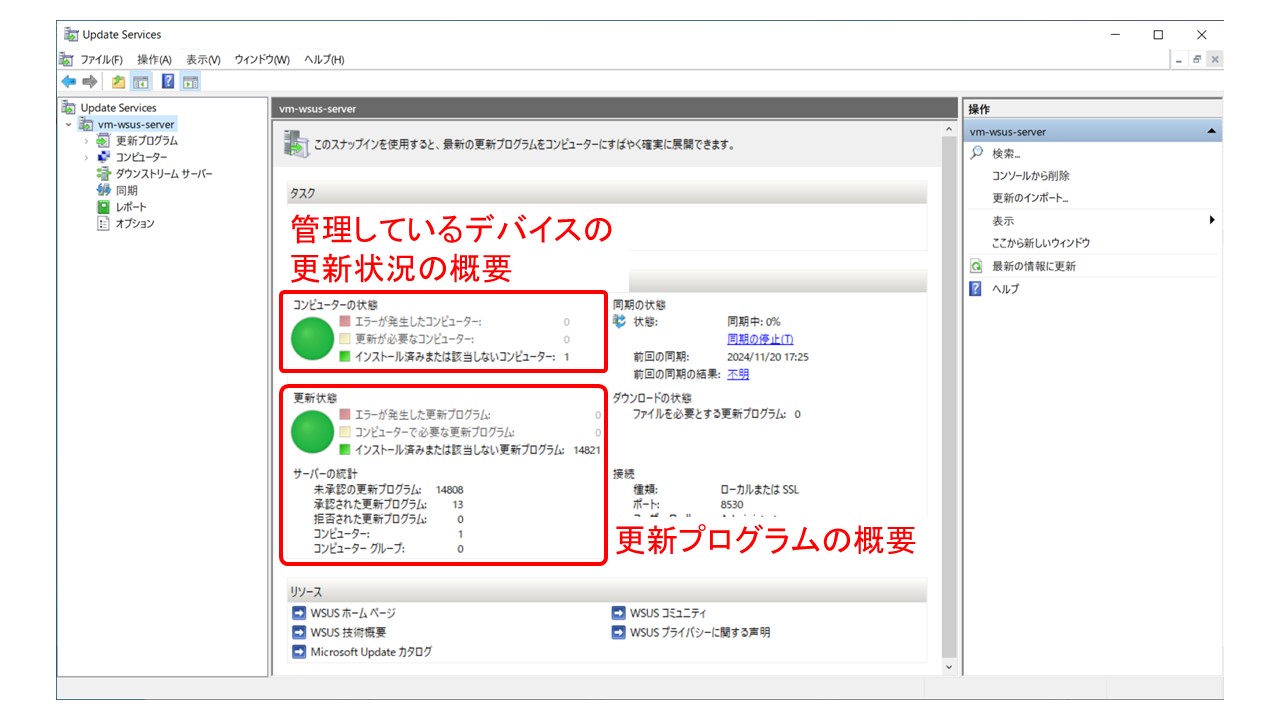Open help using the blue question mark toolbar icon

point(169,84)
